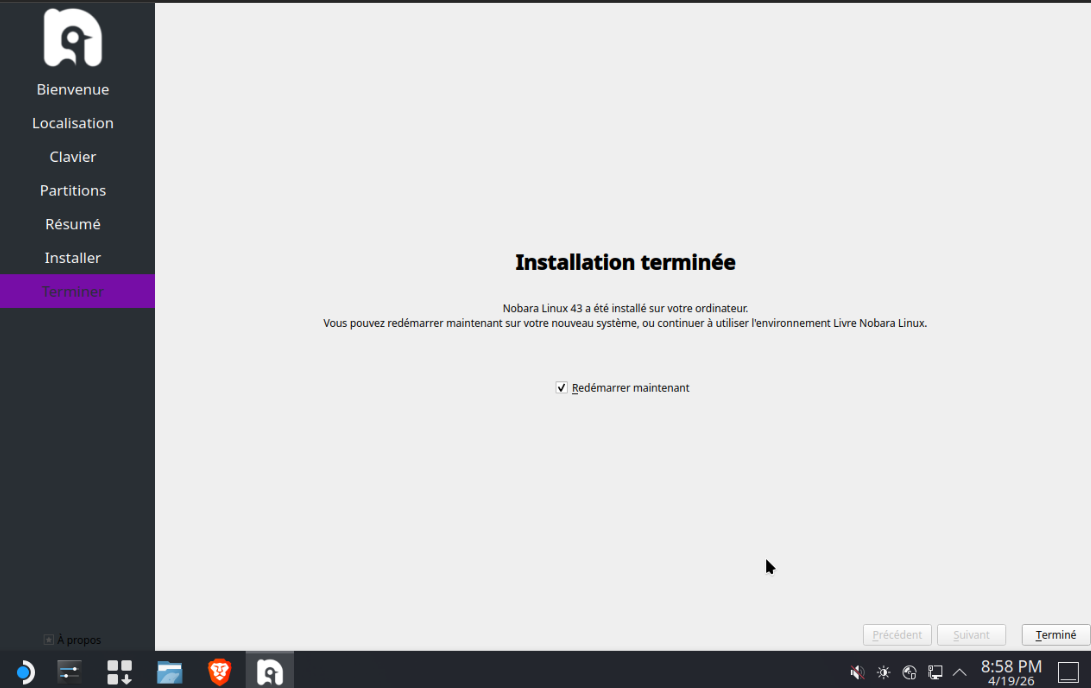The image size is (1091, 688).
Task: Select the Terminer step in the sidebar
Action: [73, 291]
